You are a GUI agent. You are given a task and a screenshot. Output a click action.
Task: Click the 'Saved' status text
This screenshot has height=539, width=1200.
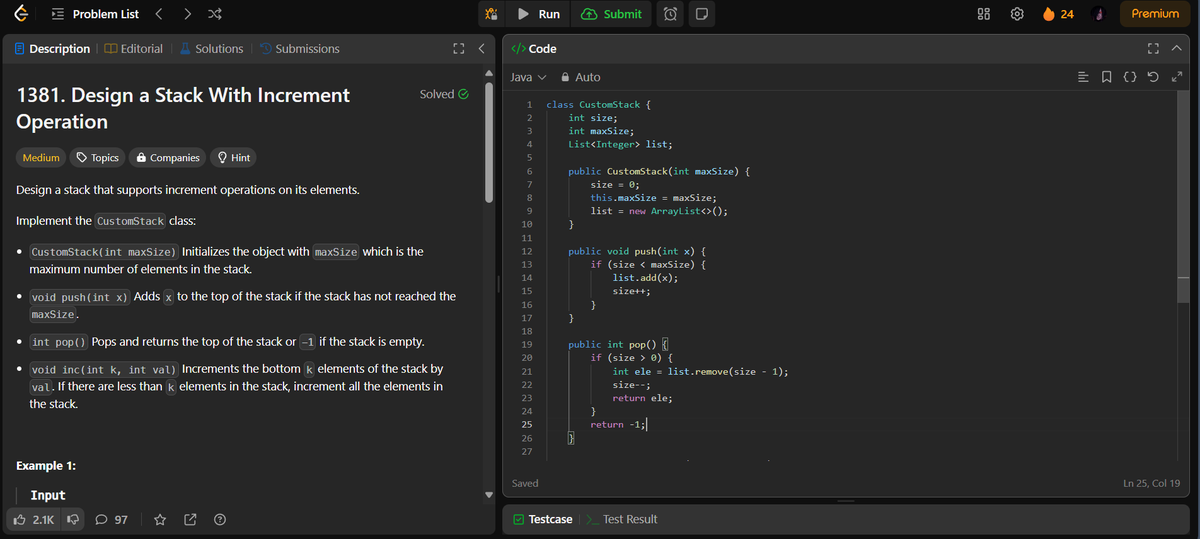click(x=525, y=483)
